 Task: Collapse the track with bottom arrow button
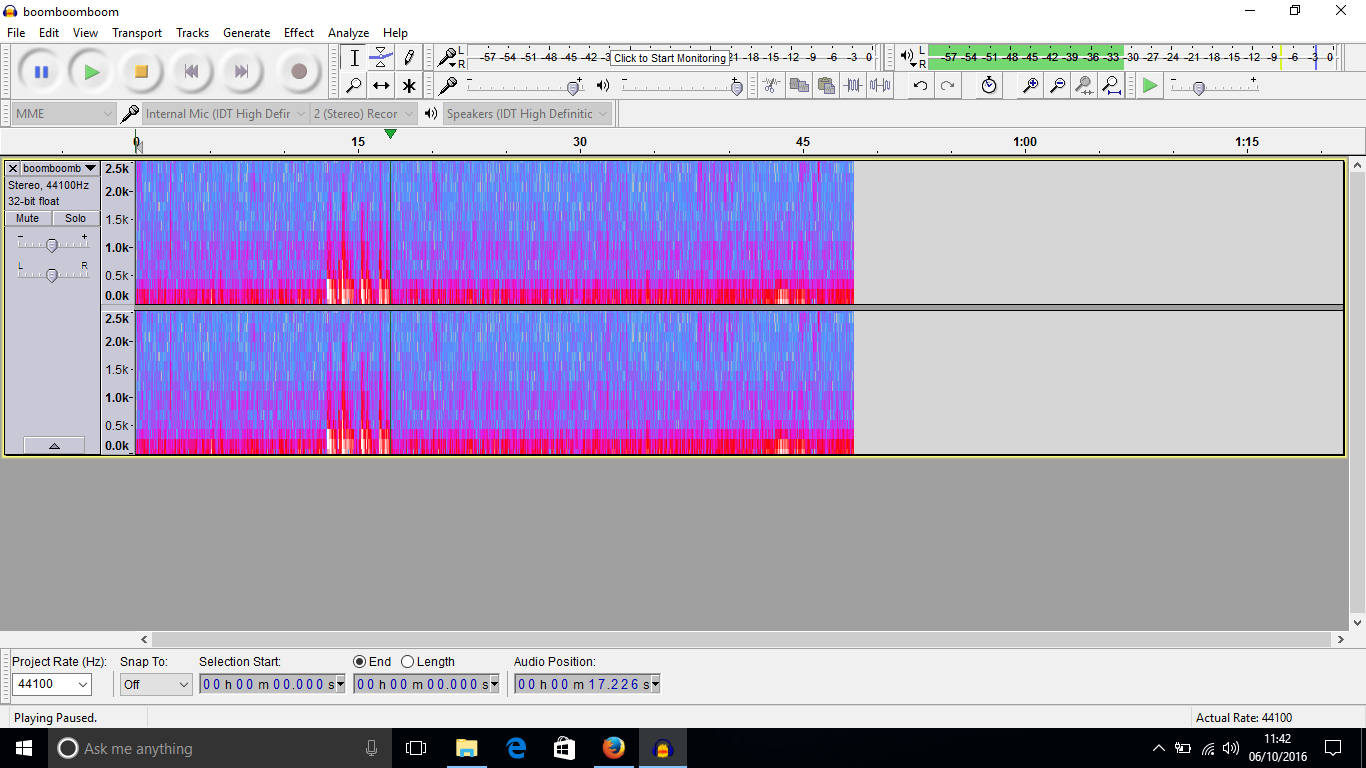(x=53, y=446)
